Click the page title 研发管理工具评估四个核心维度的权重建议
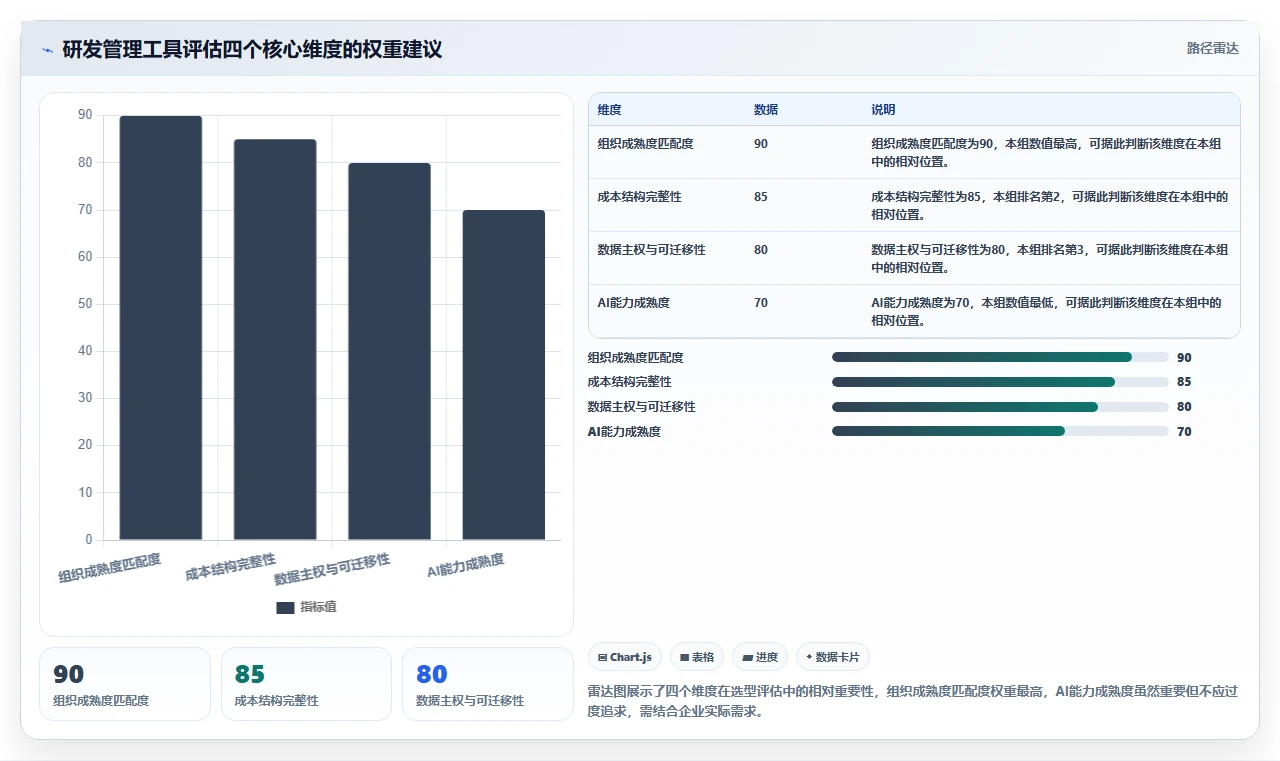The height and width of the screenshot is (761, 1280). tap(252, 49)
